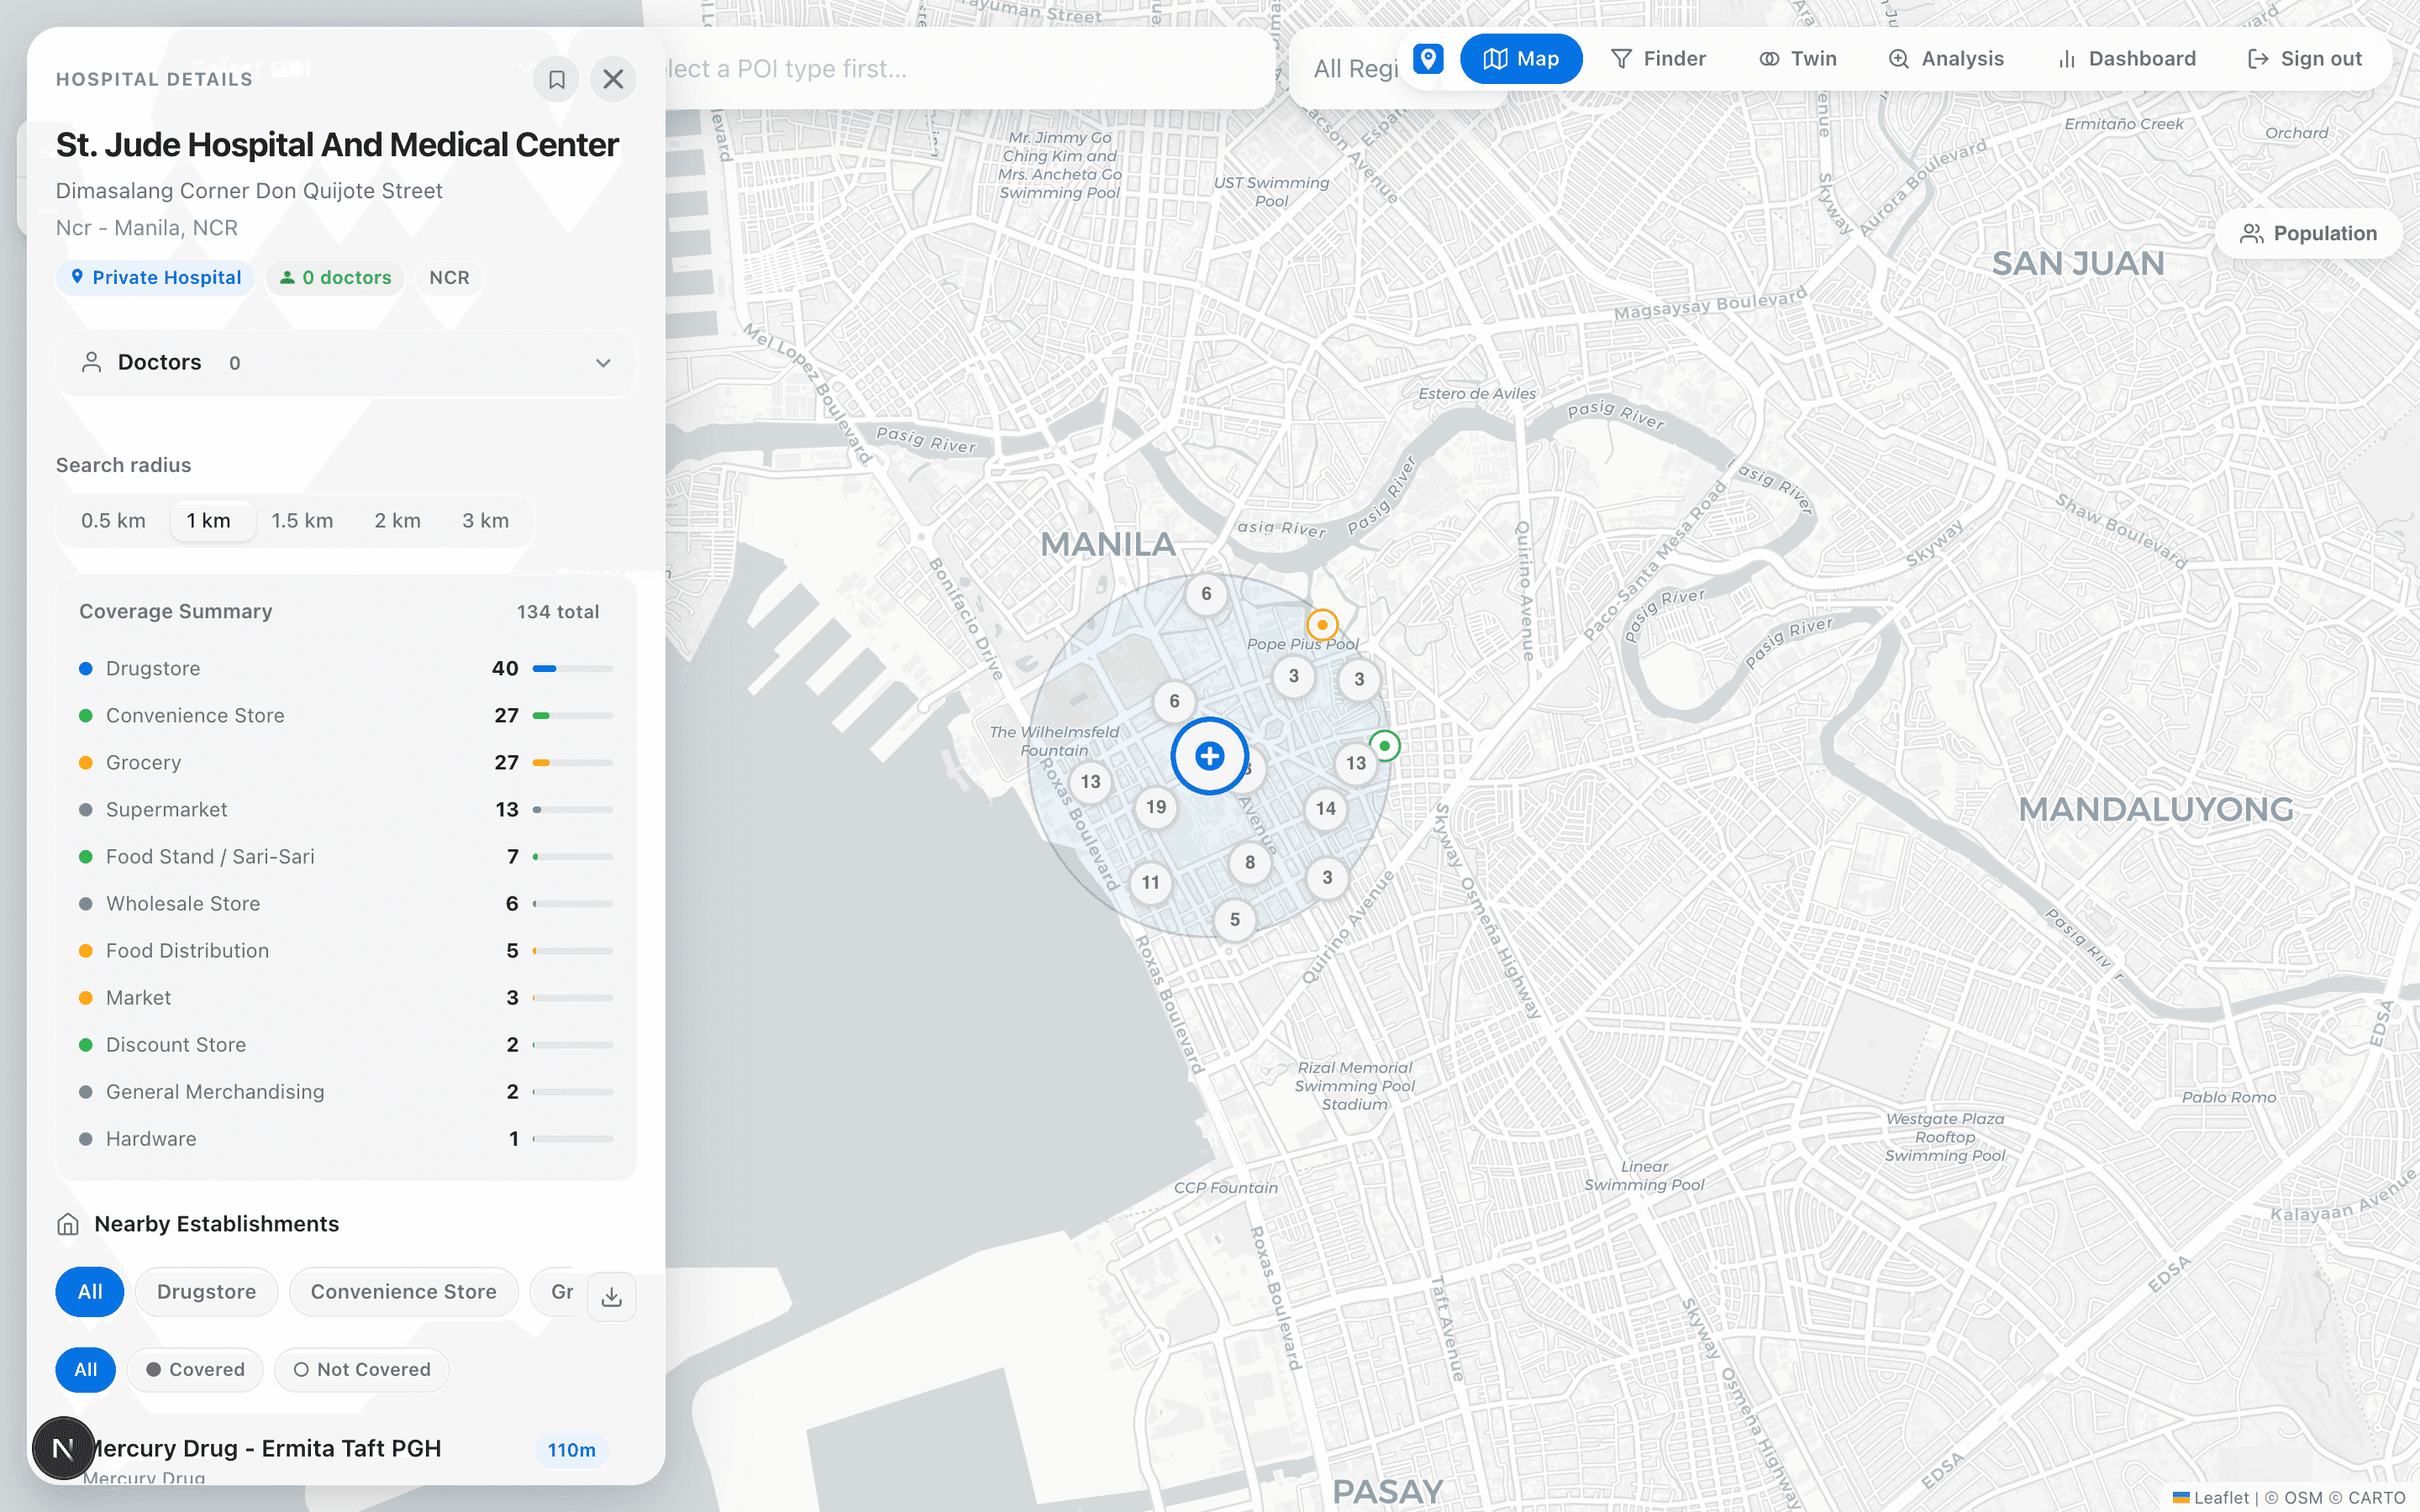The width and height of the screenshot is (2420, 1512).
Task: Filter establishments by Convenience Store chip
Action: point(403,1292)
